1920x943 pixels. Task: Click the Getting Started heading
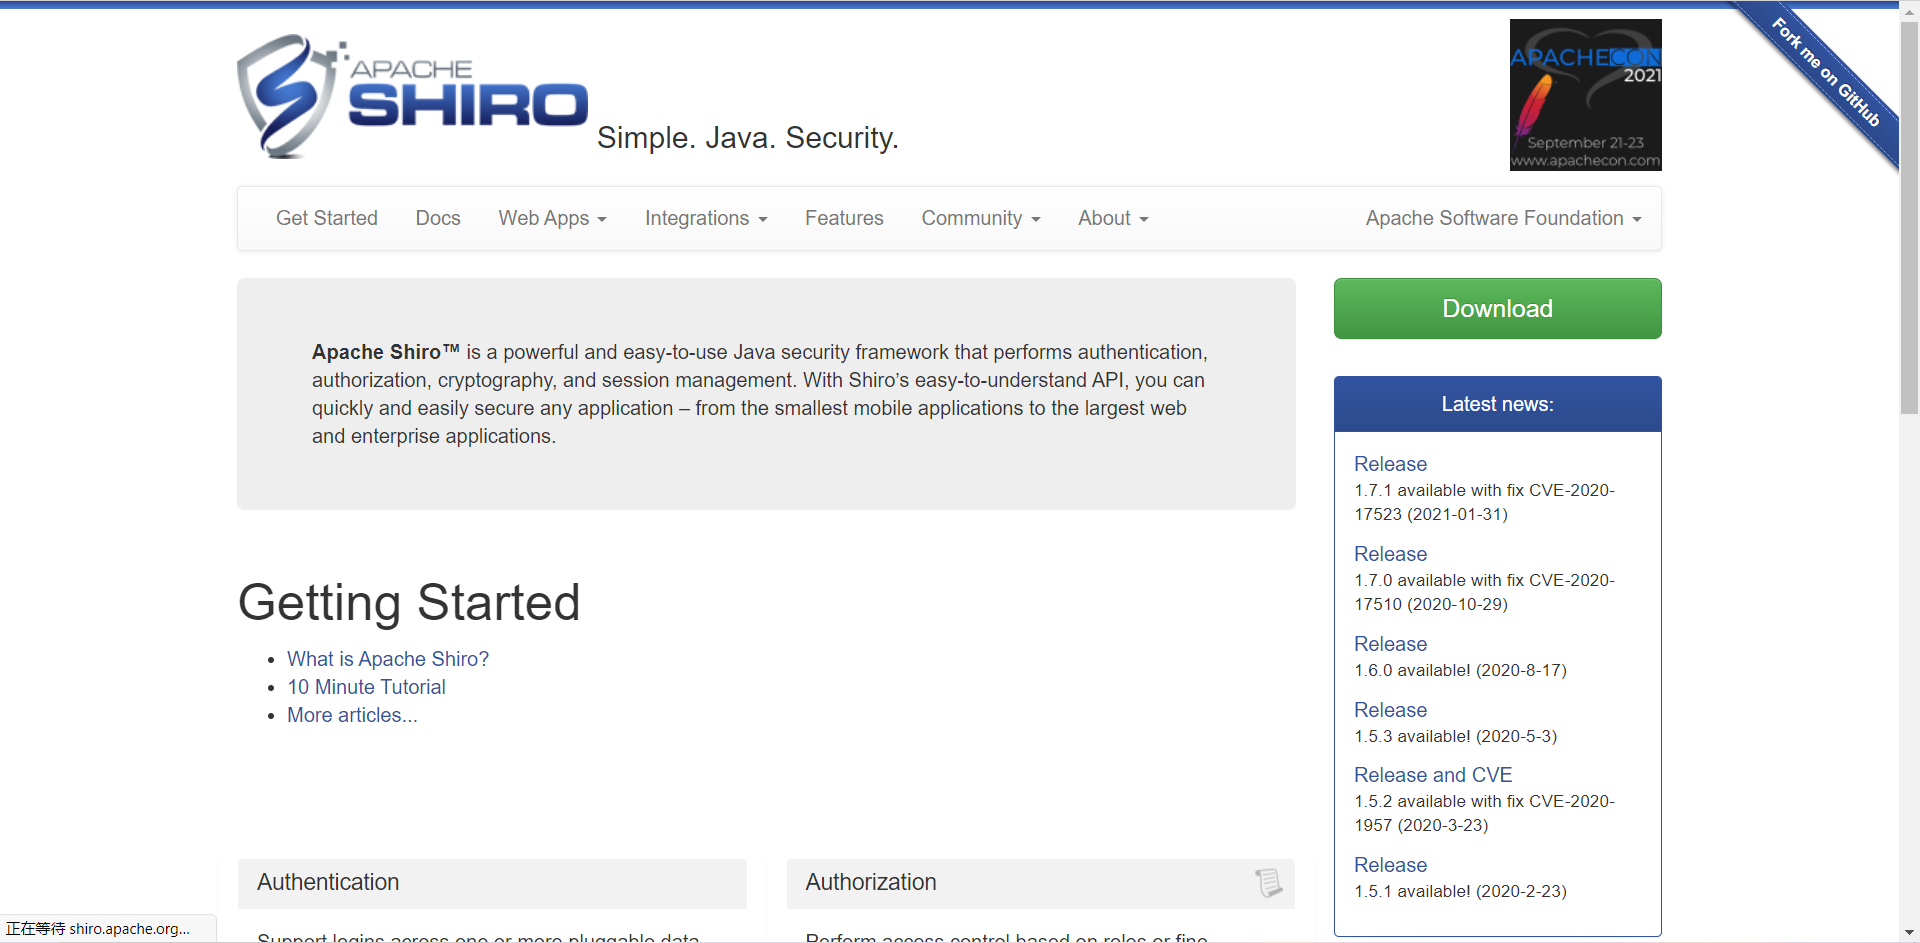[x=409, y=602]
